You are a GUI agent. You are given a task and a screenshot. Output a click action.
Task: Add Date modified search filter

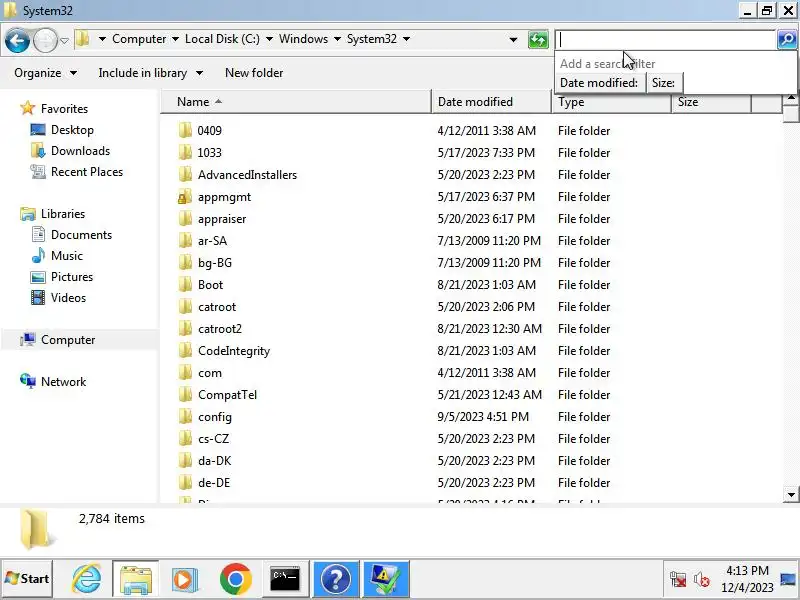click(x=598, y=83)
